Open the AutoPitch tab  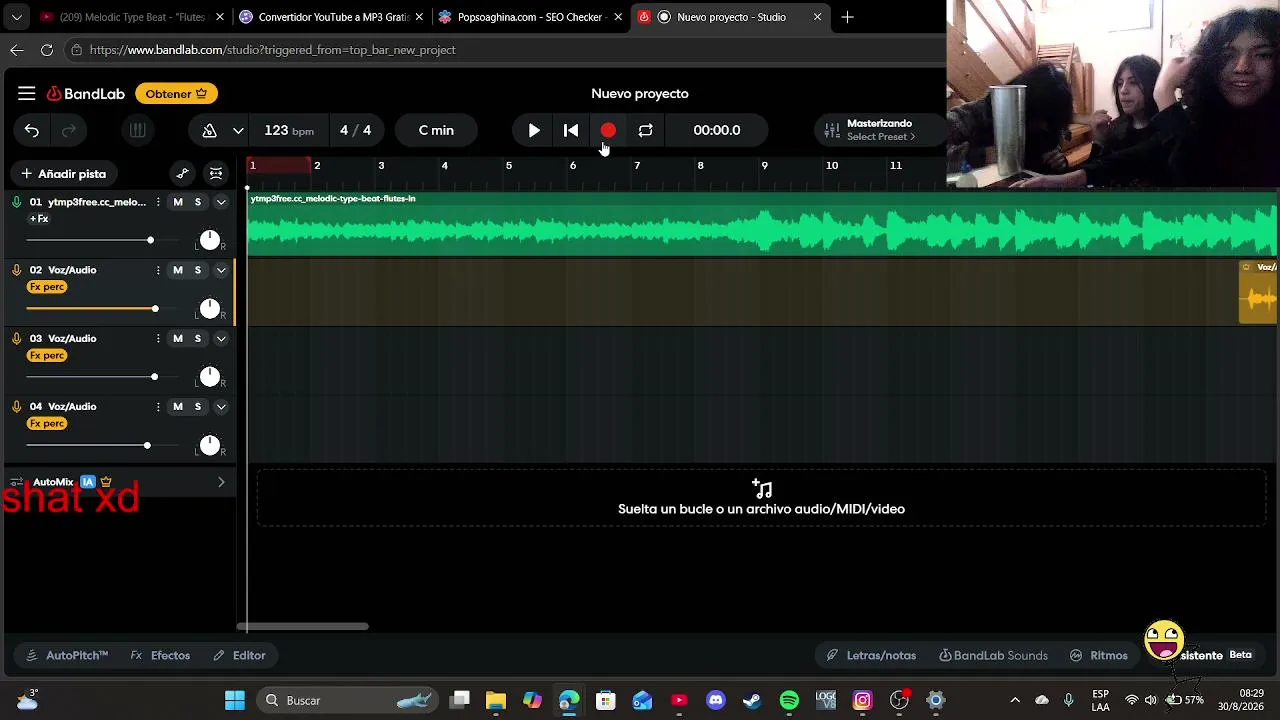click(x=67, y=655)
